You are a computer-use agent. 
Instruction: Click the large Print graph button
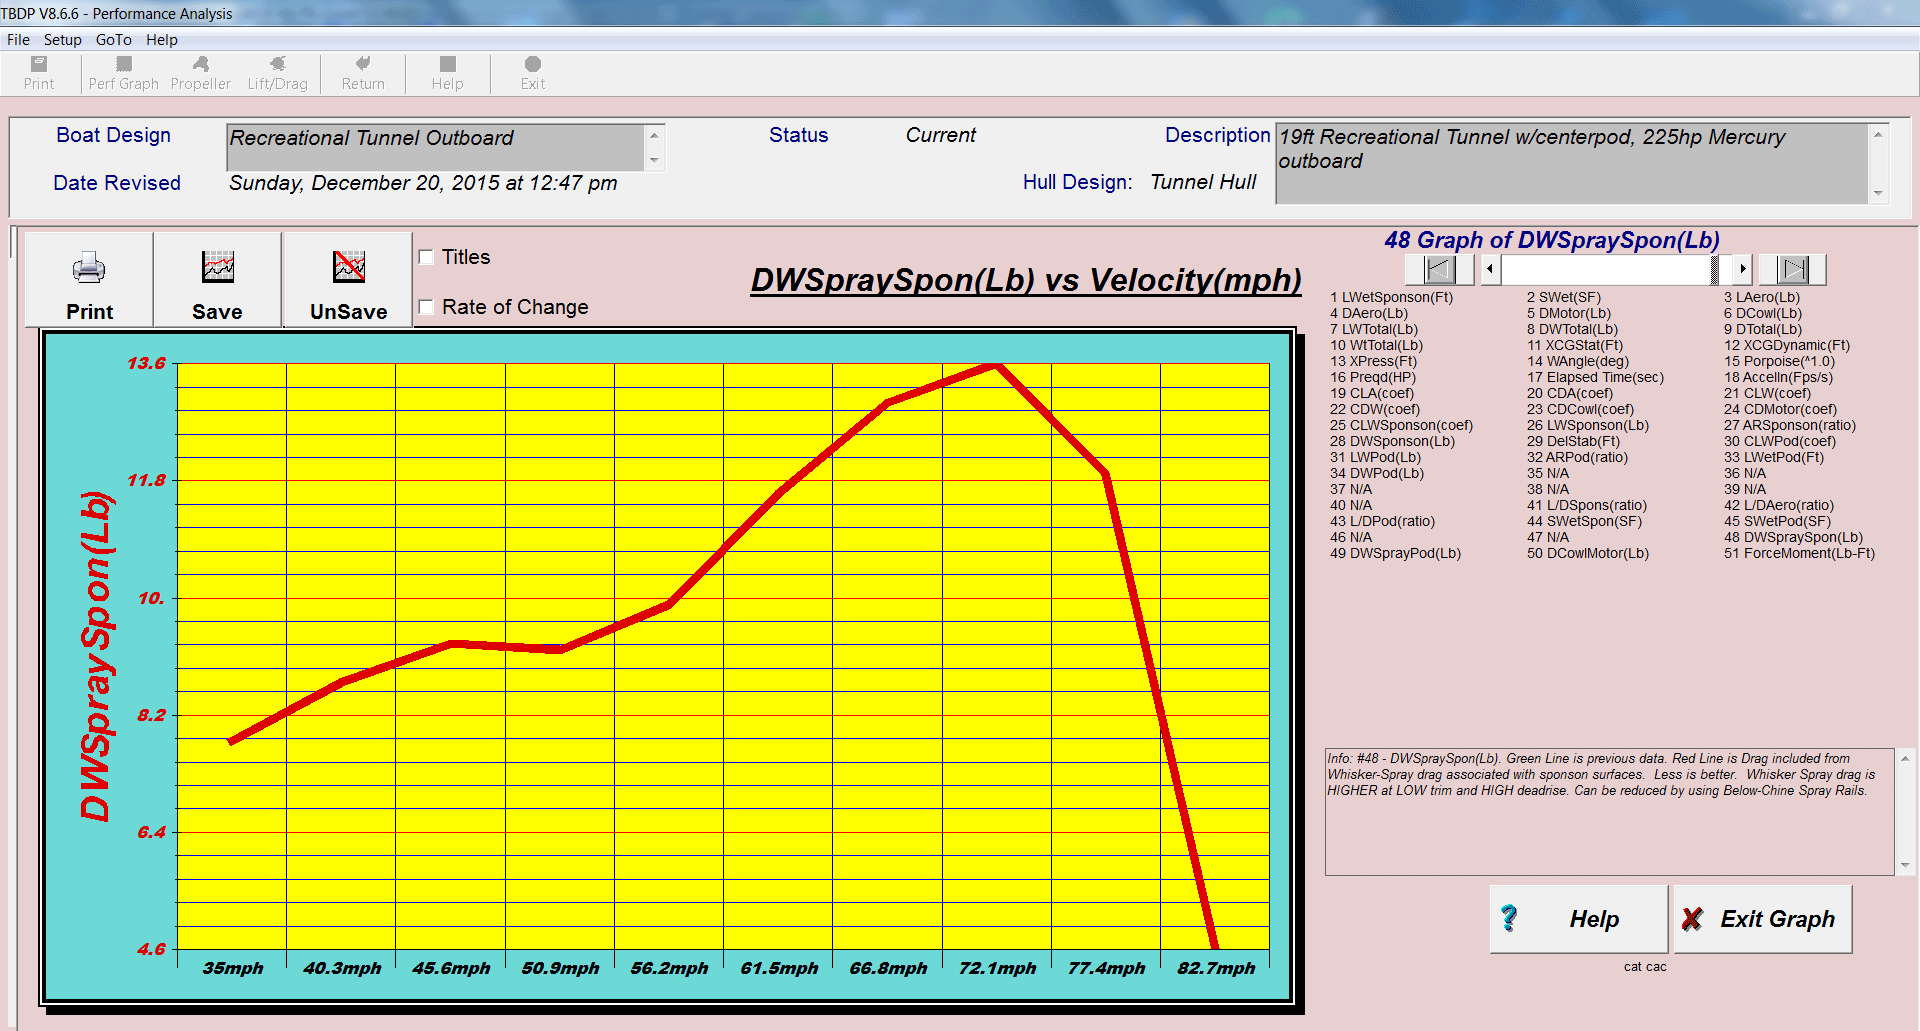click(89, 280)
